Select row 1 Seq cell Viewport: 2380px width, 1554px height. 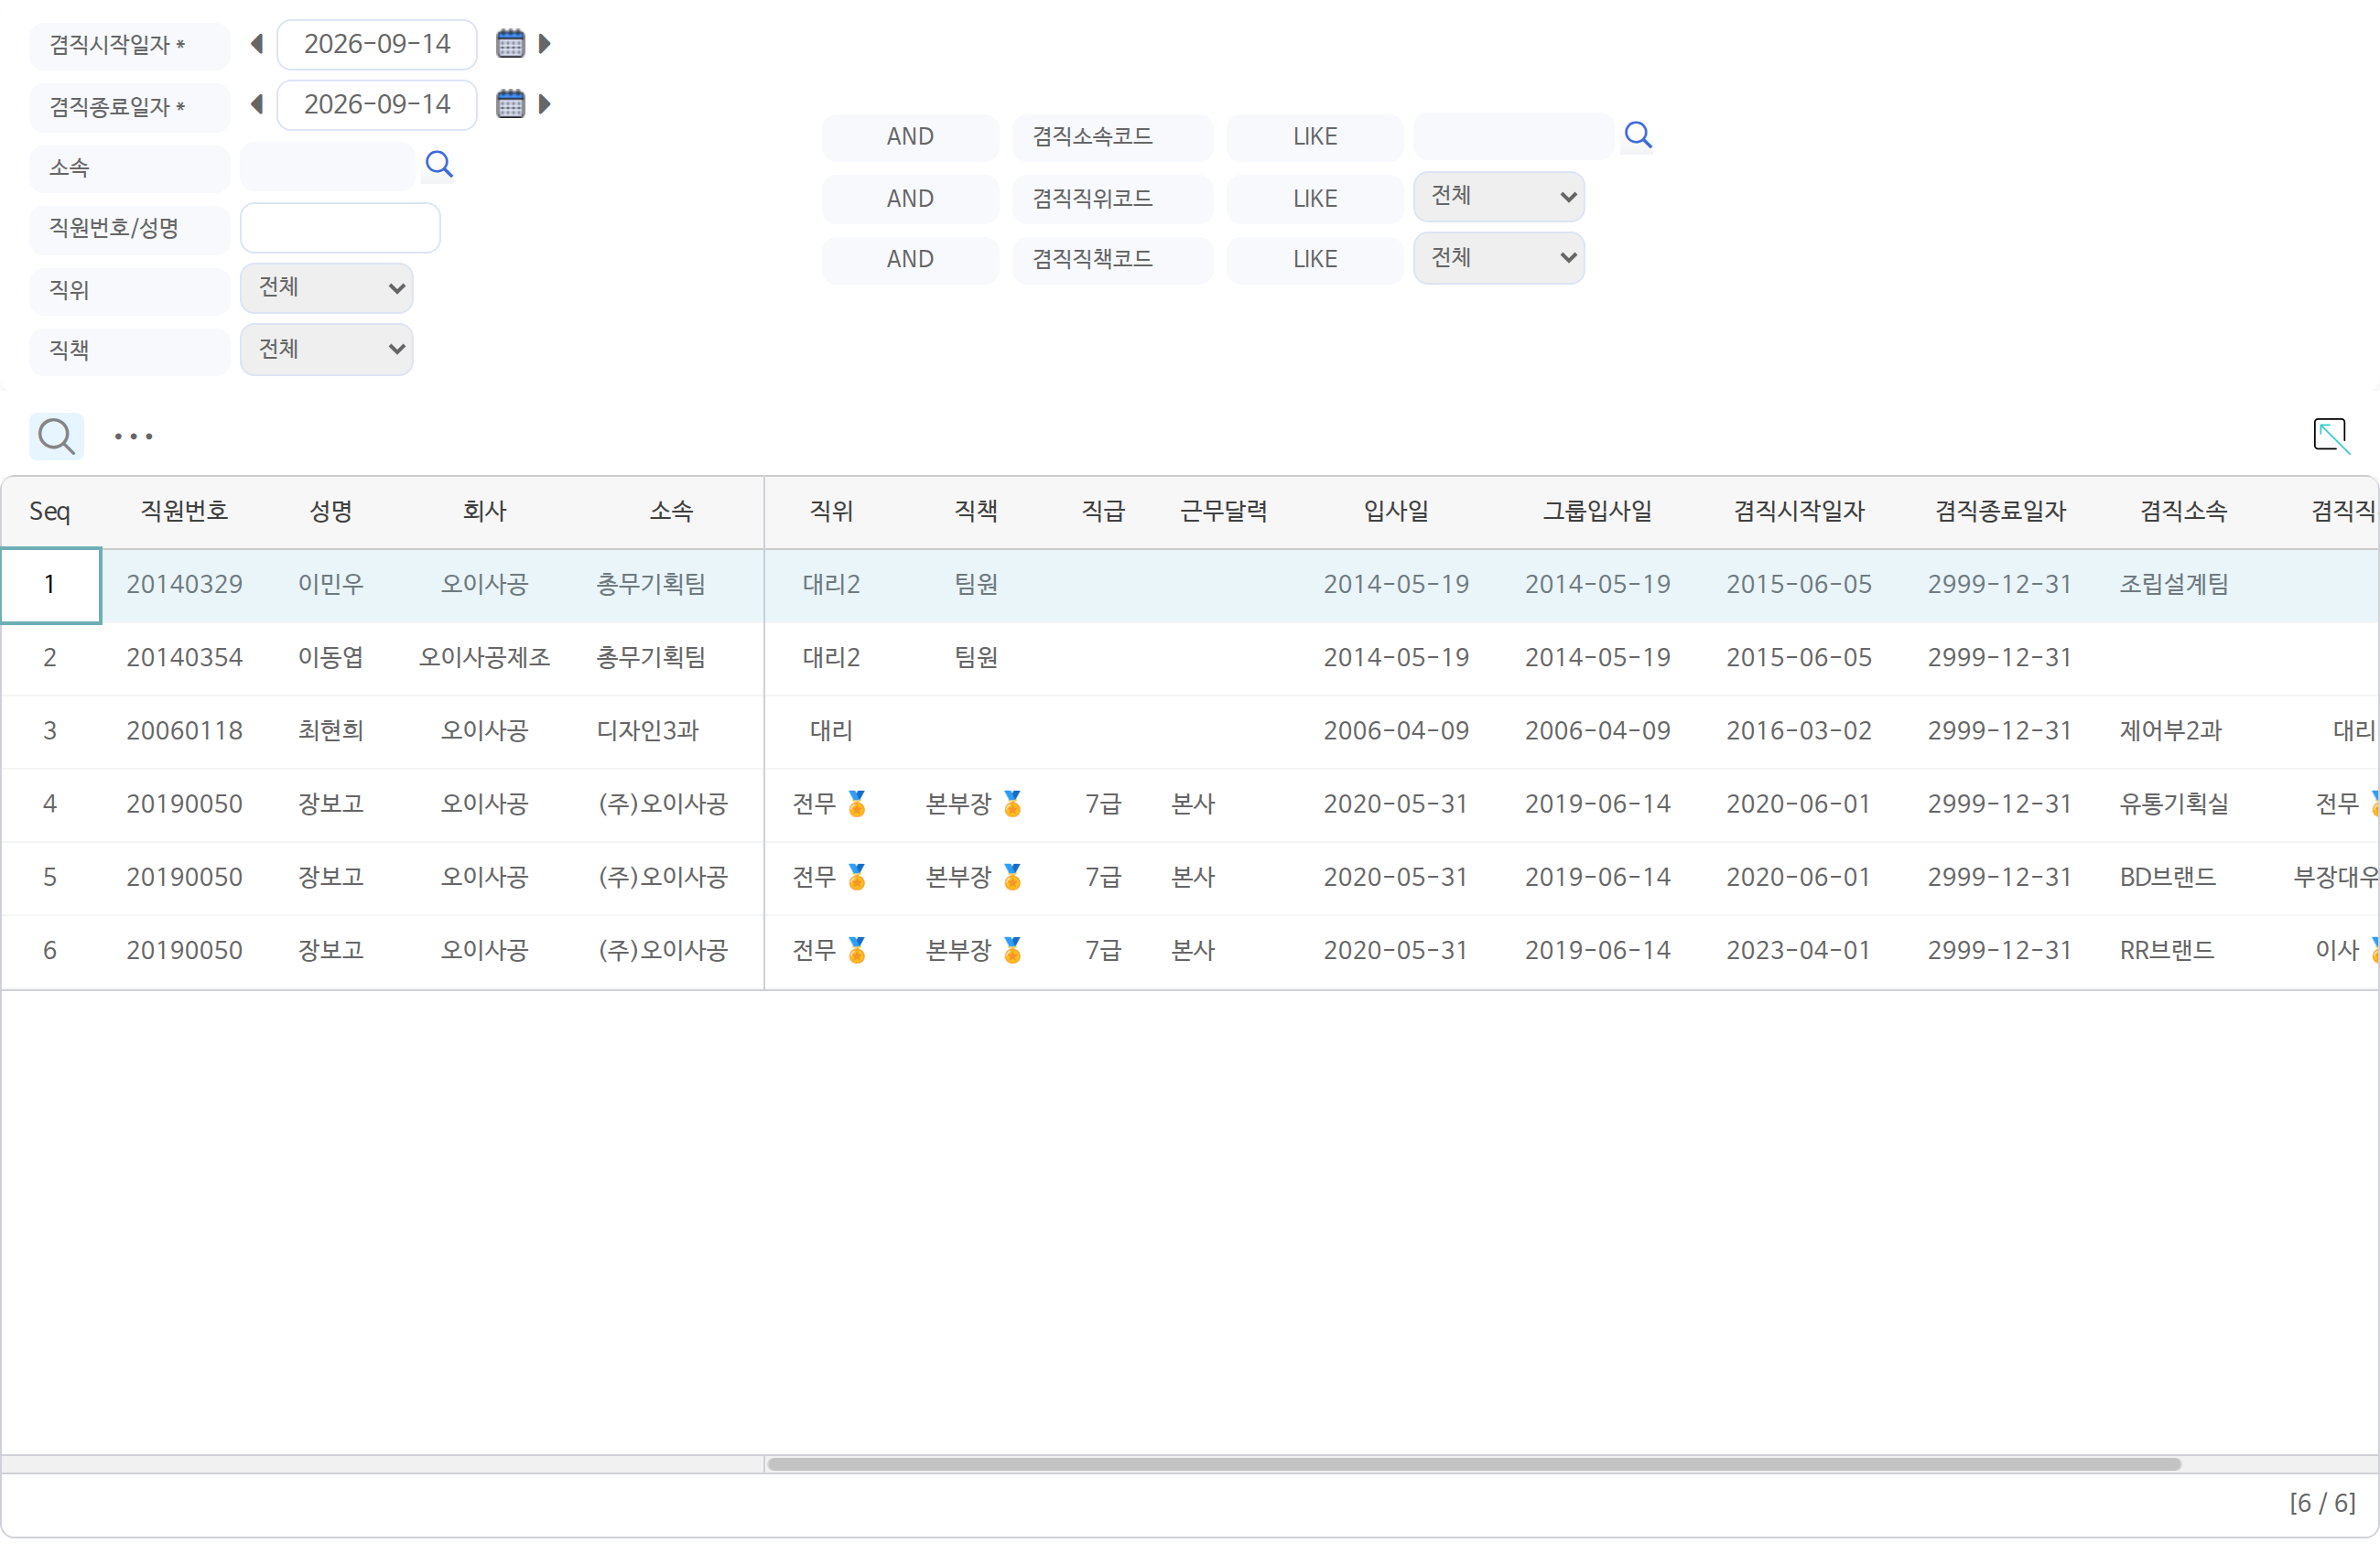50,585
